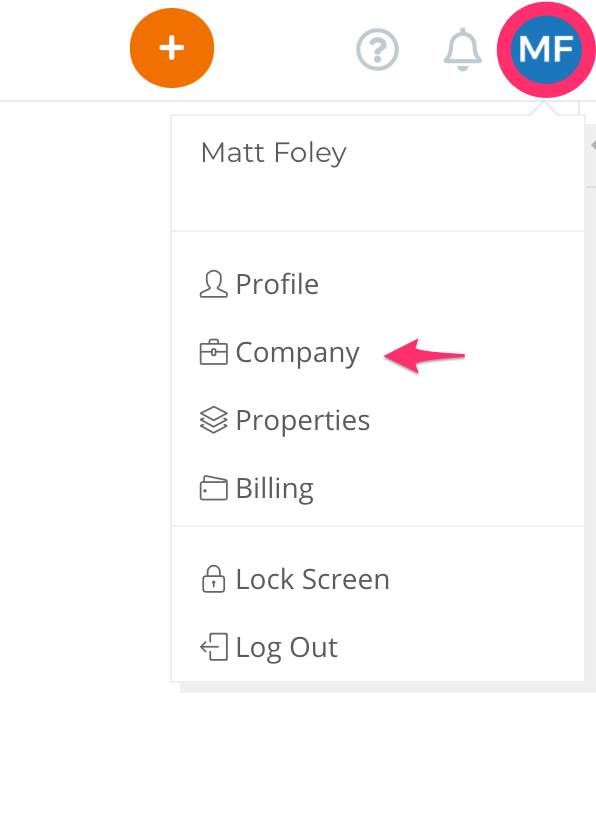Click the Company briefcase icon

[x=213, y=352]
